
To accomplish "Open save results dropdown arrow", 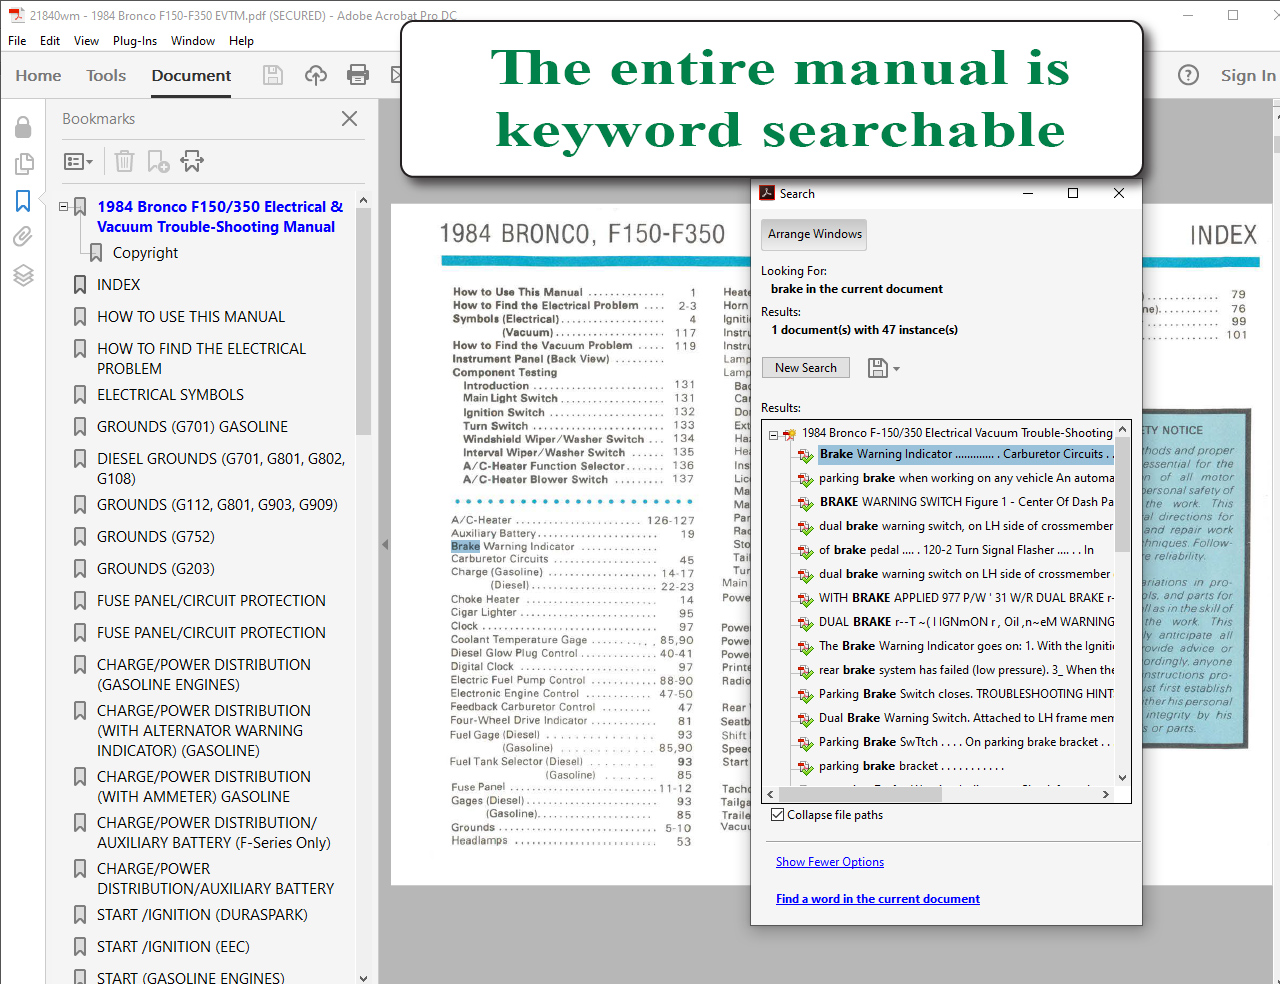I will coord(896,369).
